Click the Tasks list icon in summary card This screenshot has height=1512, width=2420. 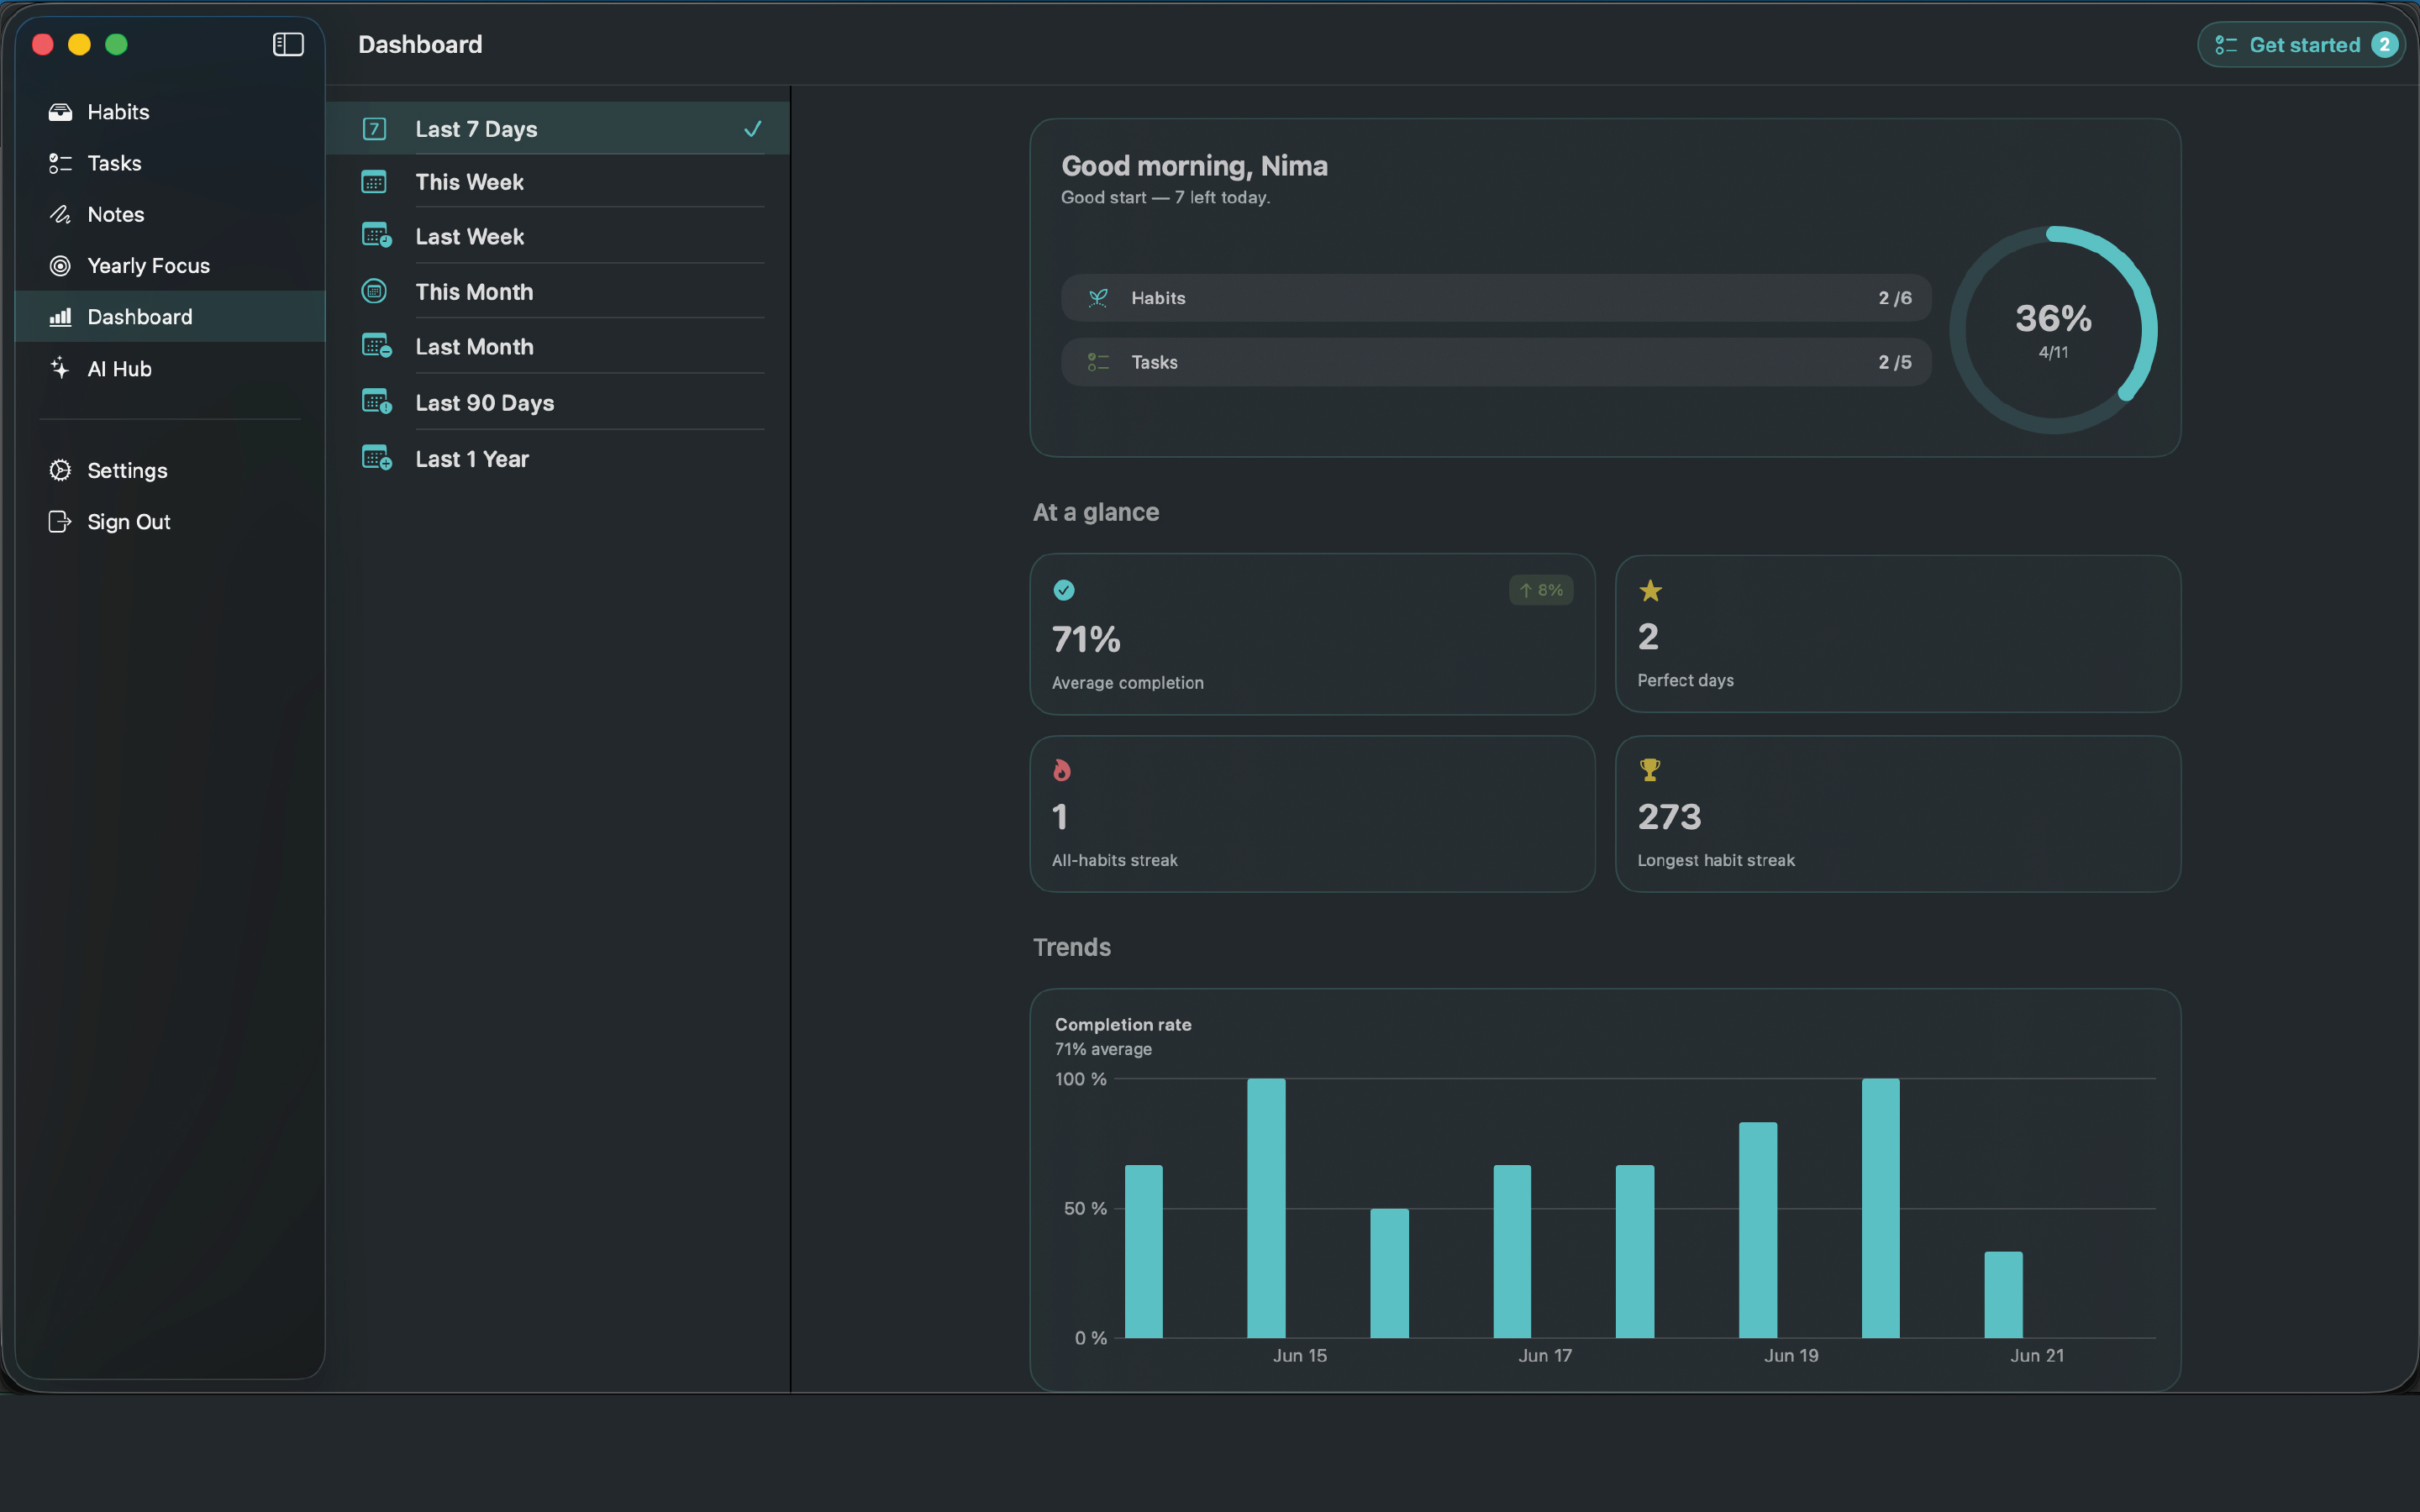pos(1098,362)
